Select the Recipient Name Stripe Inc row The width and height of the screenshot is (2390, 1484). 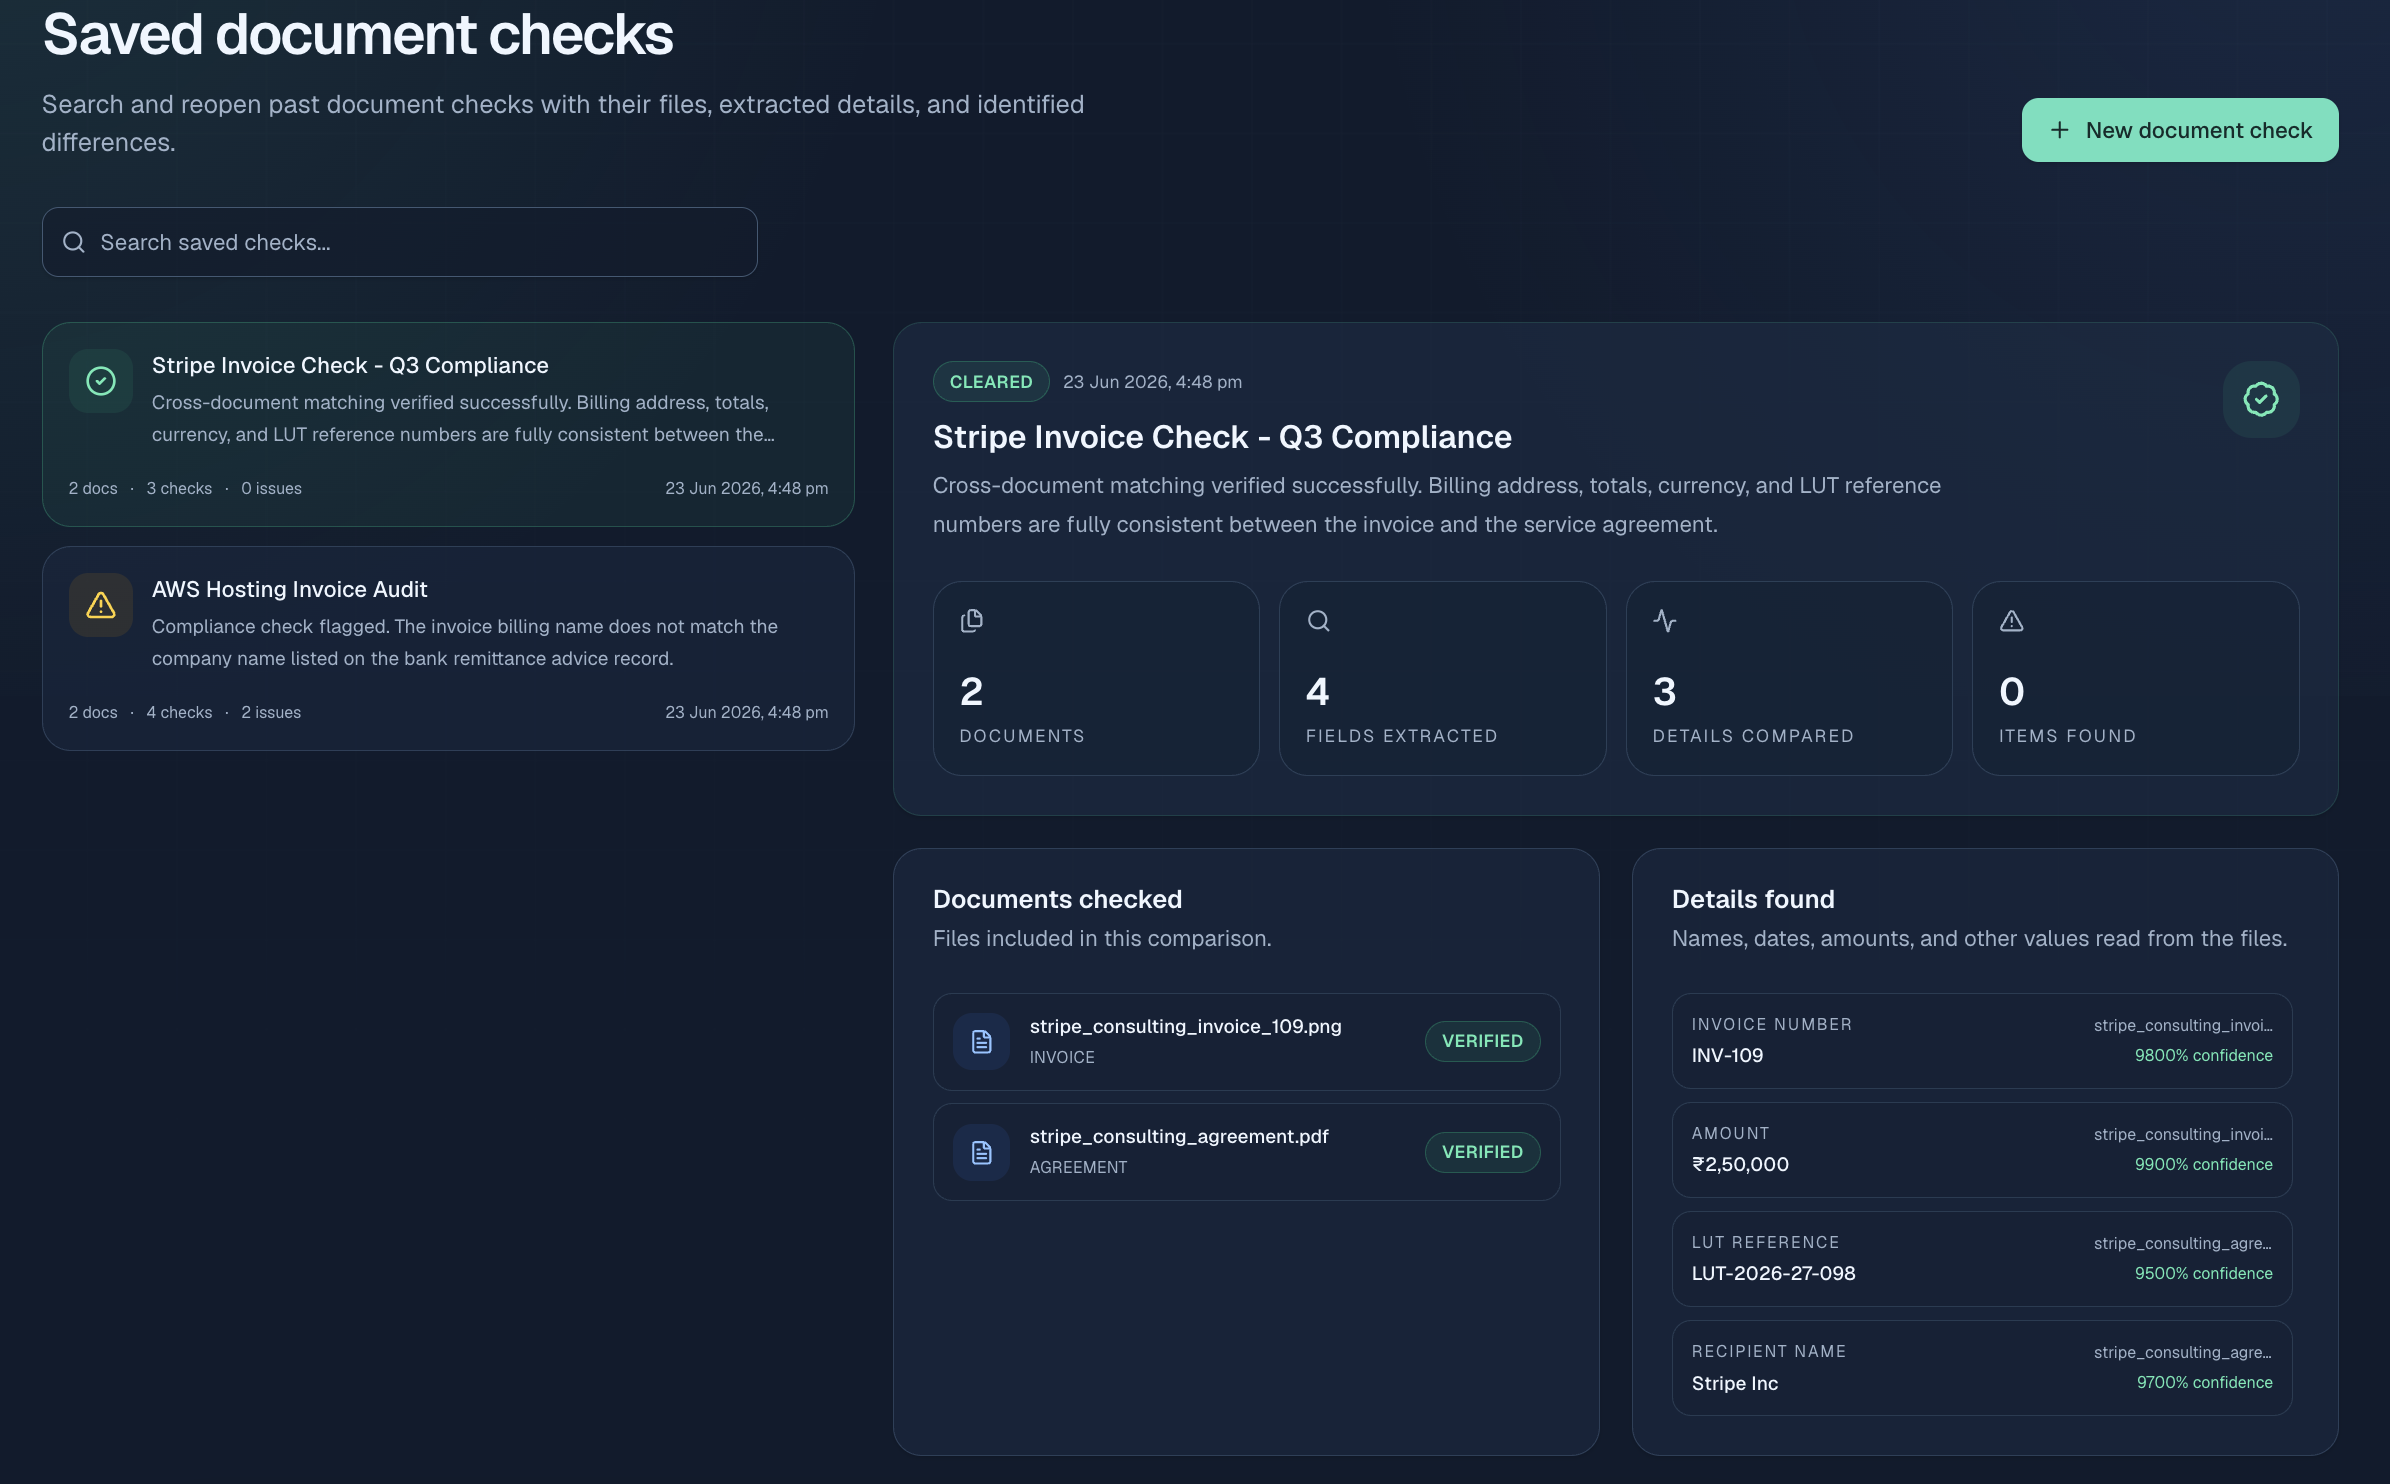(x=1981, y=1367)
